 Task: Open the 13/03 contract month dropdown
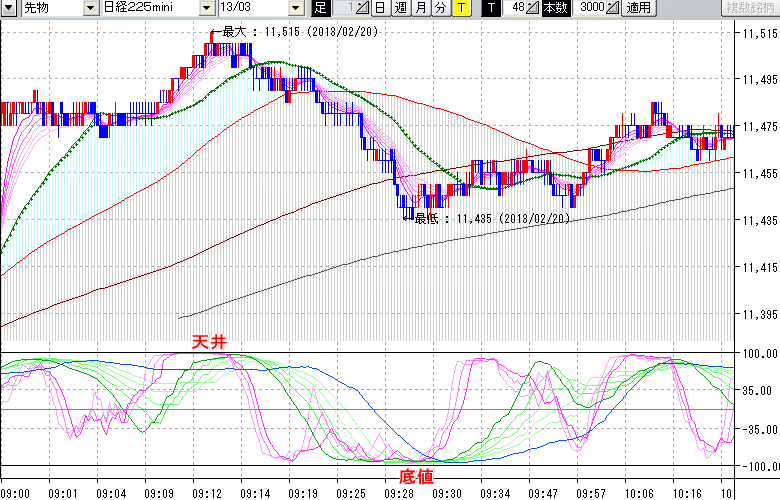296,8
